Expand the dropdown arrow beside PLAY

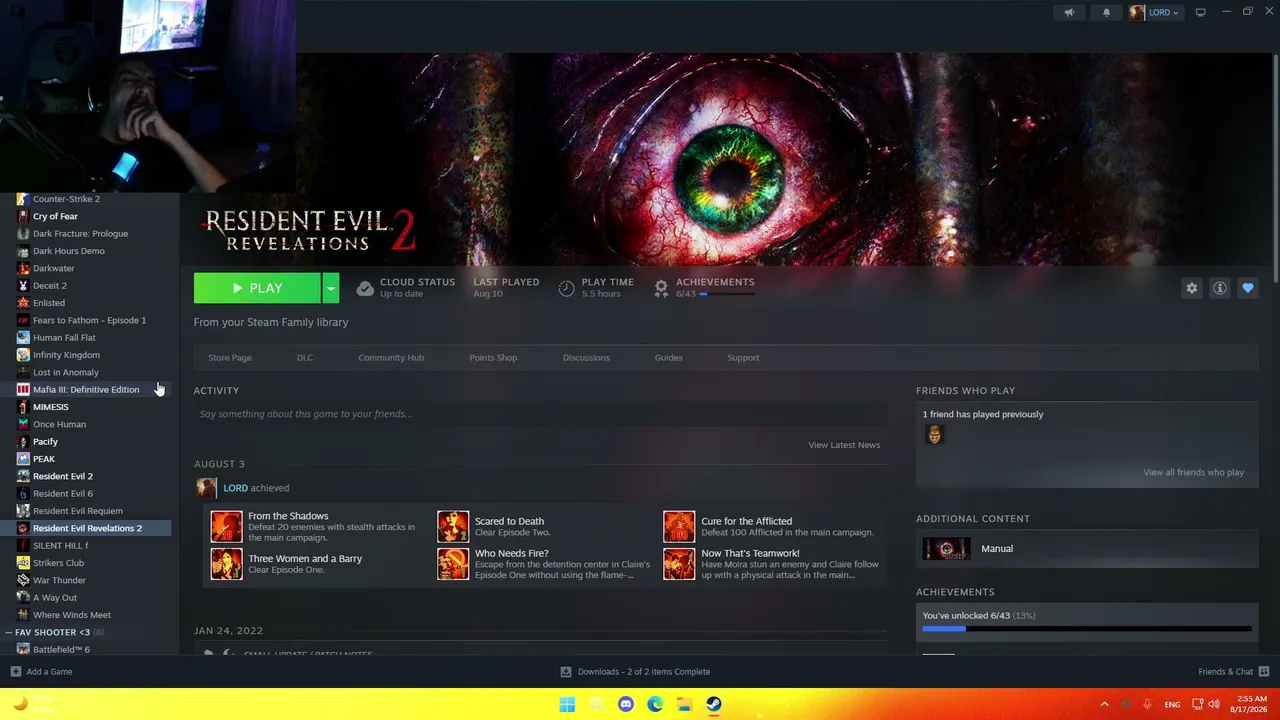330,288
